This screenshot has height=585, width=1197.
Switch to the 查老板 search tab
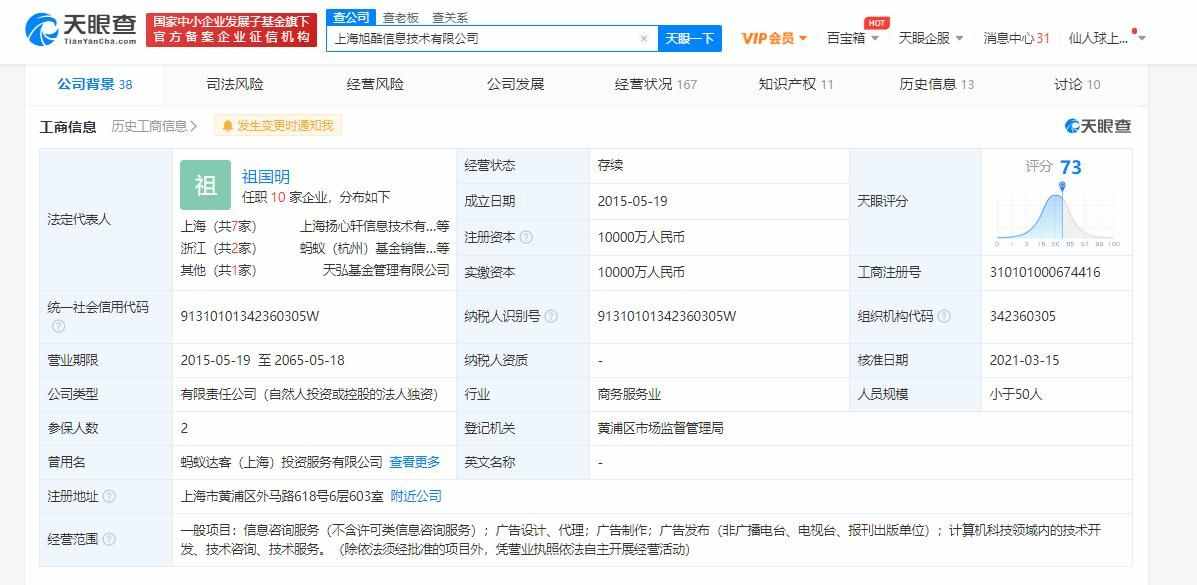pyautogui.click(x=401, y=18)
